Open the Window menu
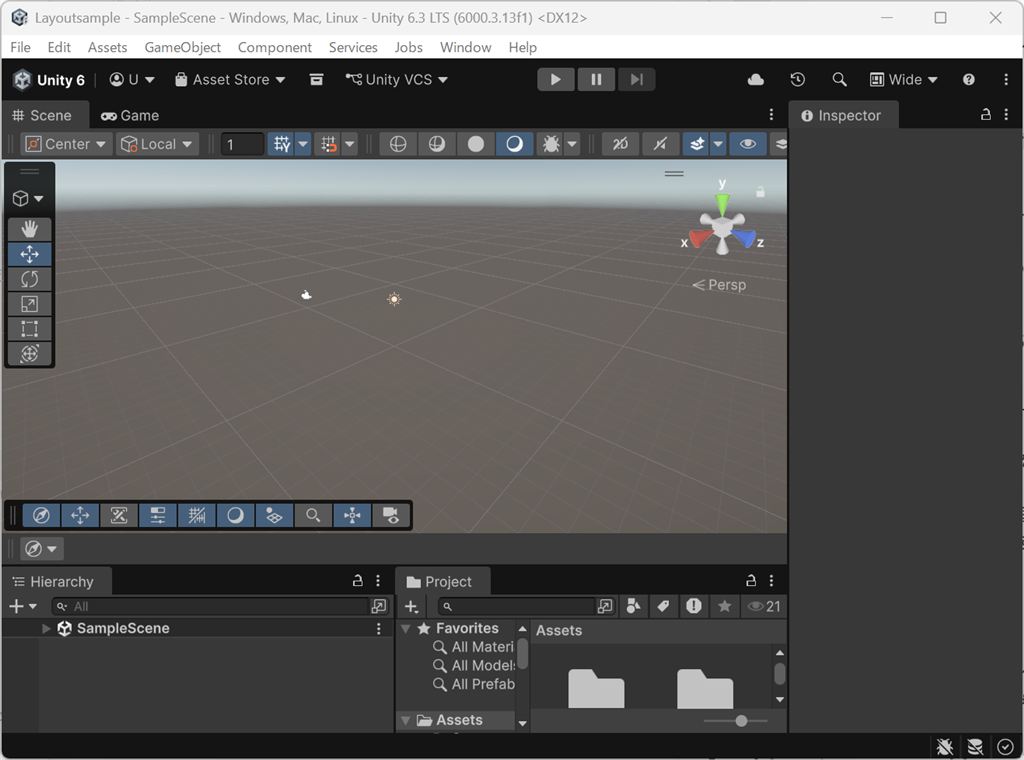 tap(465, 47)
